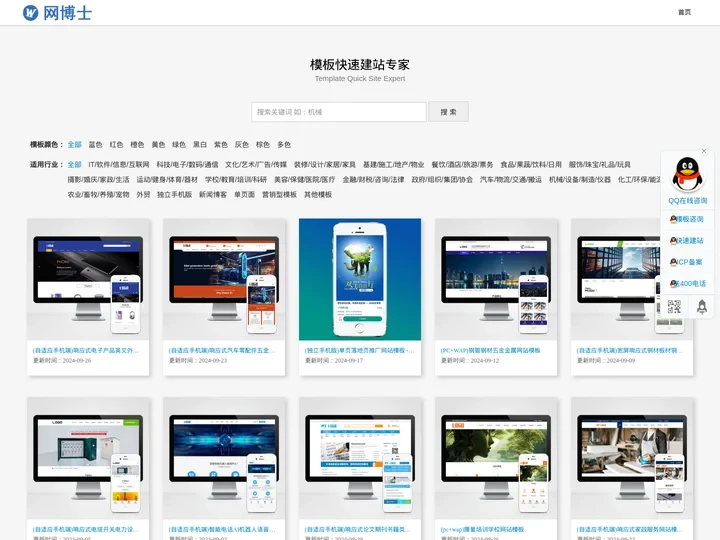Open 快速建站 QQ contact
Image resolution: width=720 pixels, height=540 pixels.
tap(687, 240)
